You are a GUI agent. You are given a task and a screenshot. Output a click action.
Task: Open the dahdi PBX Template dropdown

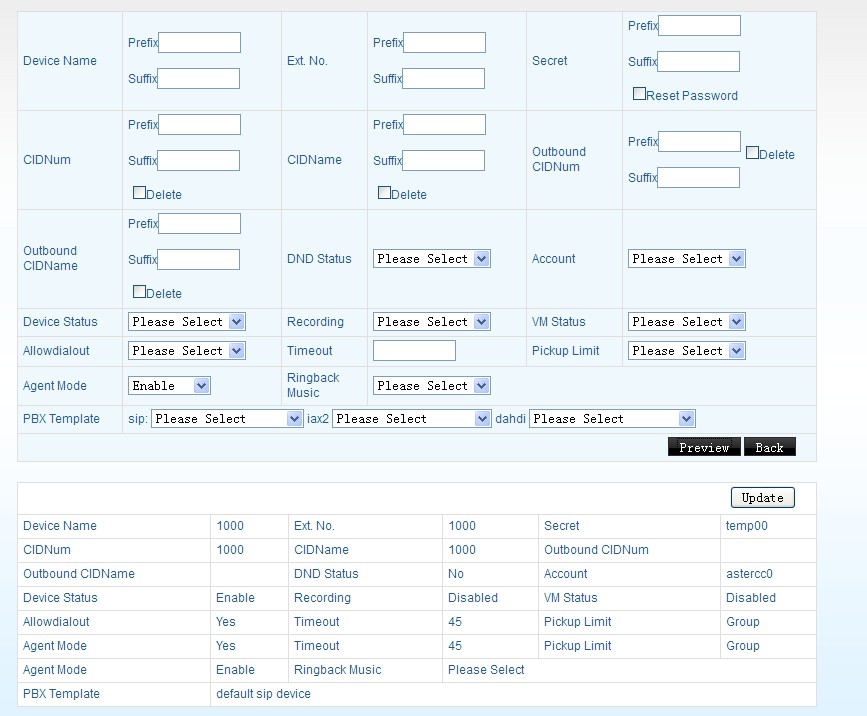pos(612,419)
